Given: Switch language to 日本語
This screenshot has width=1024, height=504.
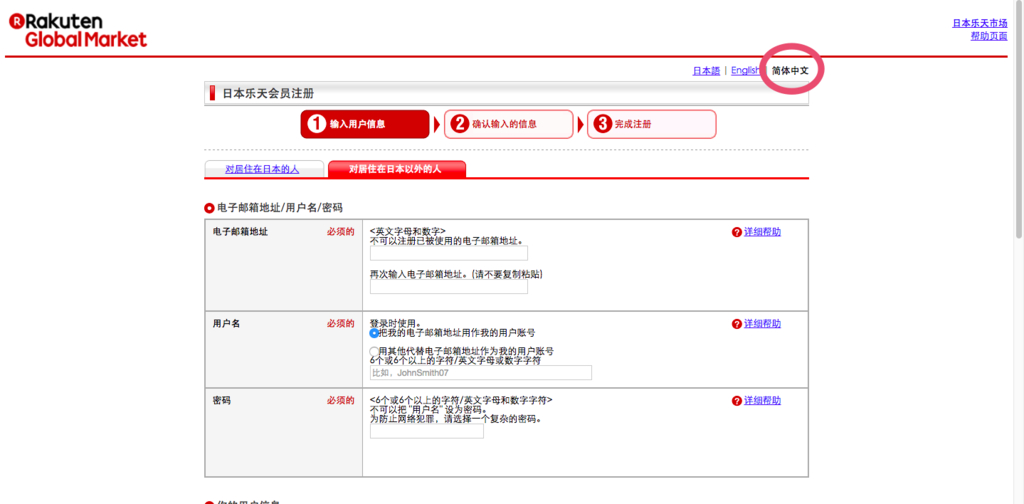Looking at the screenshot, I should [x=705, y=71].
